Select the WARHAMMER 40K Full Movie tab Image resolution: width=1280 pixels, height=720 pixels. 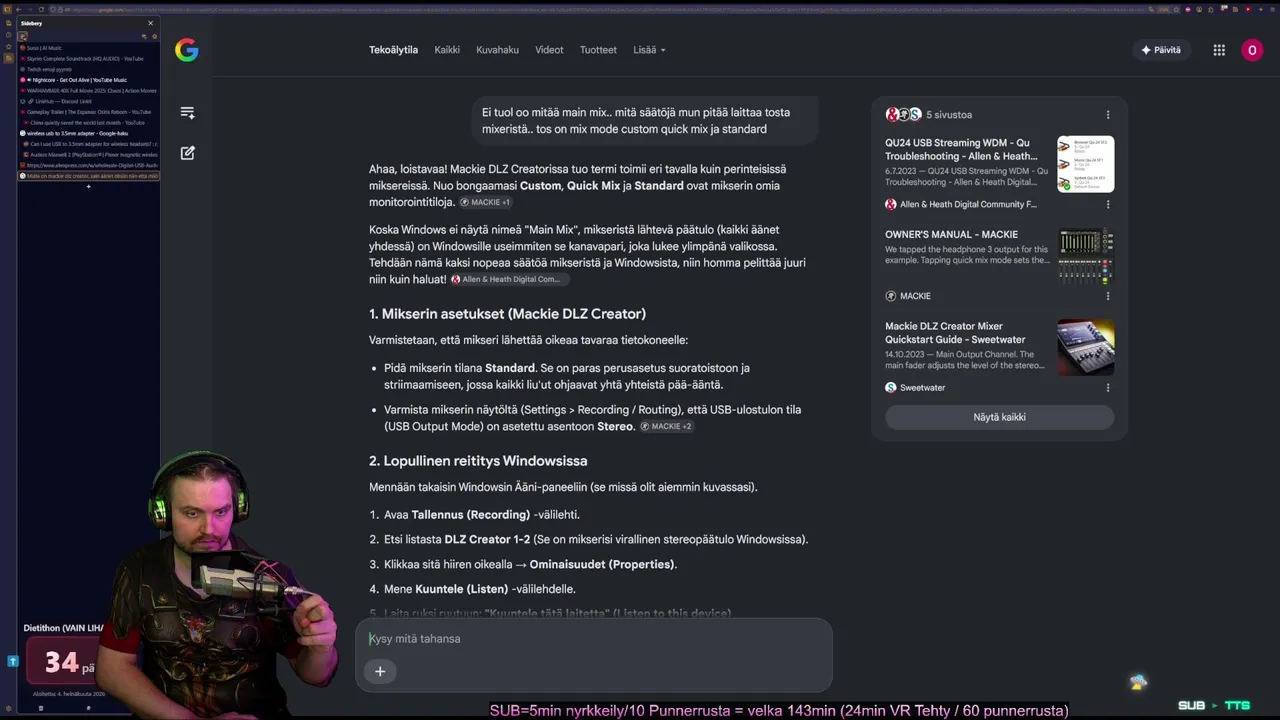pyautogui.click(x=88, y=91)
